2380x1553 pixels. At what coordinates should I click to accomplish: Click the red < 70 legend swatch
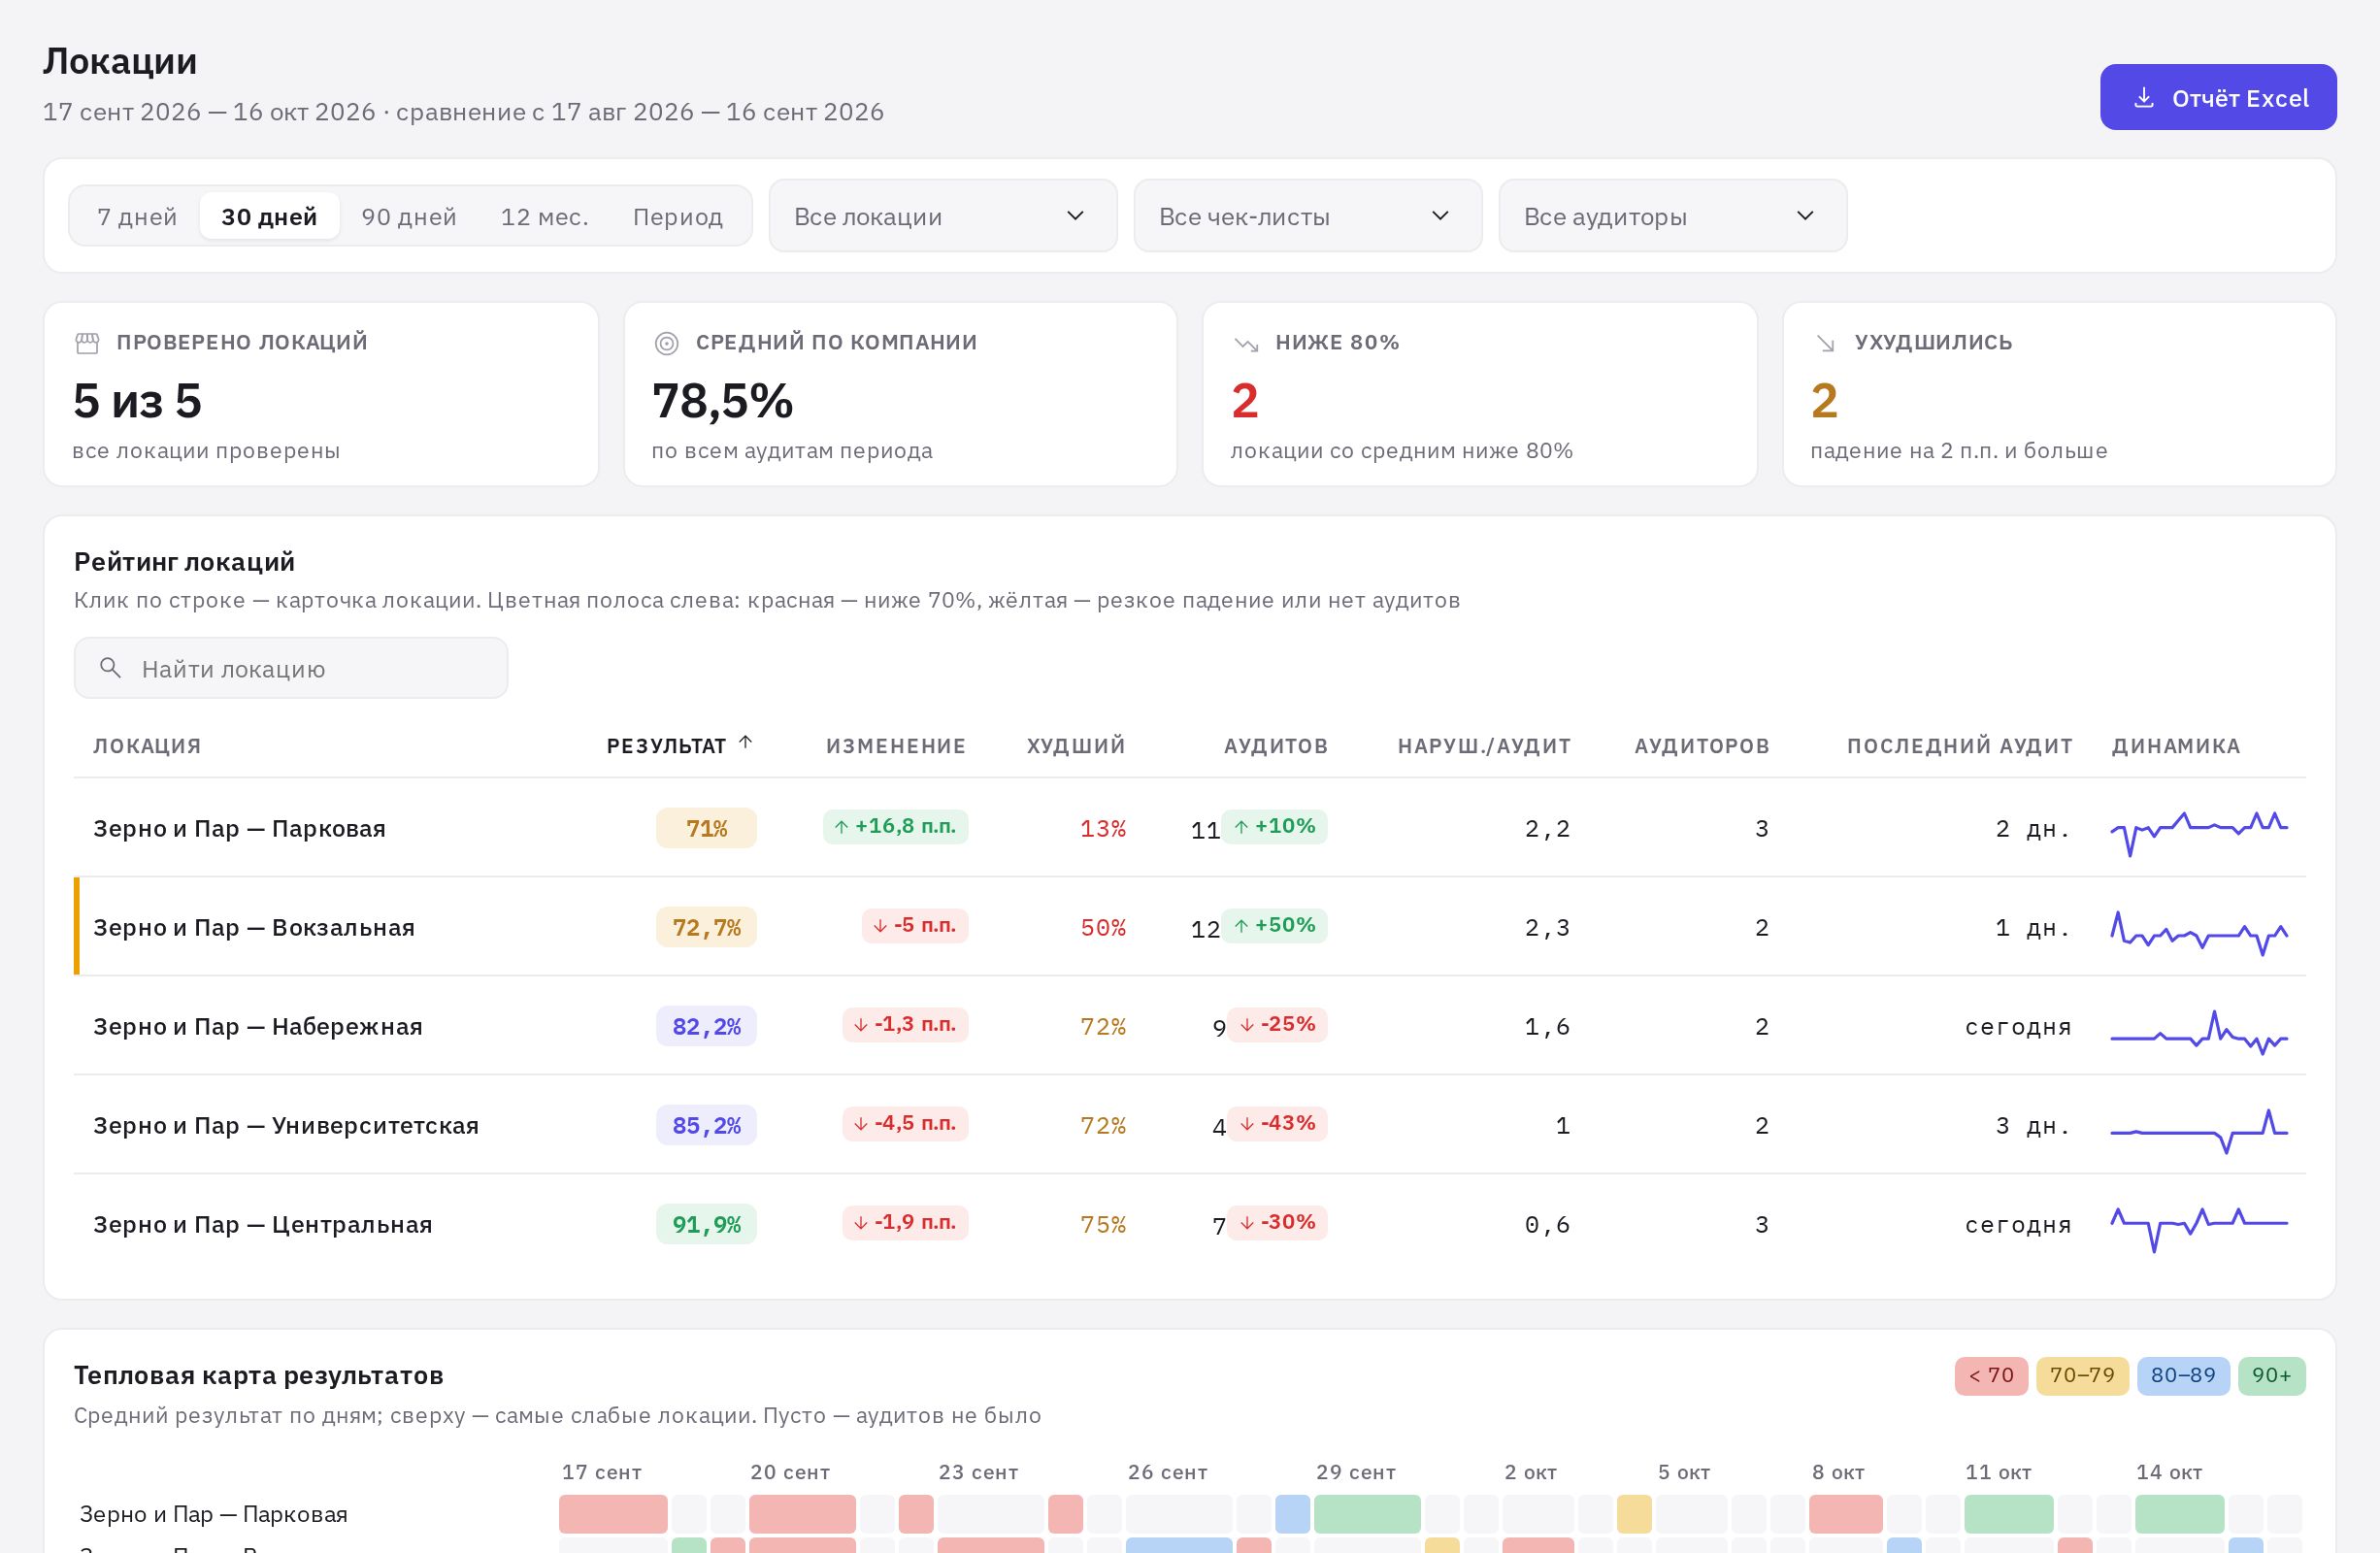(1991, 1375)
